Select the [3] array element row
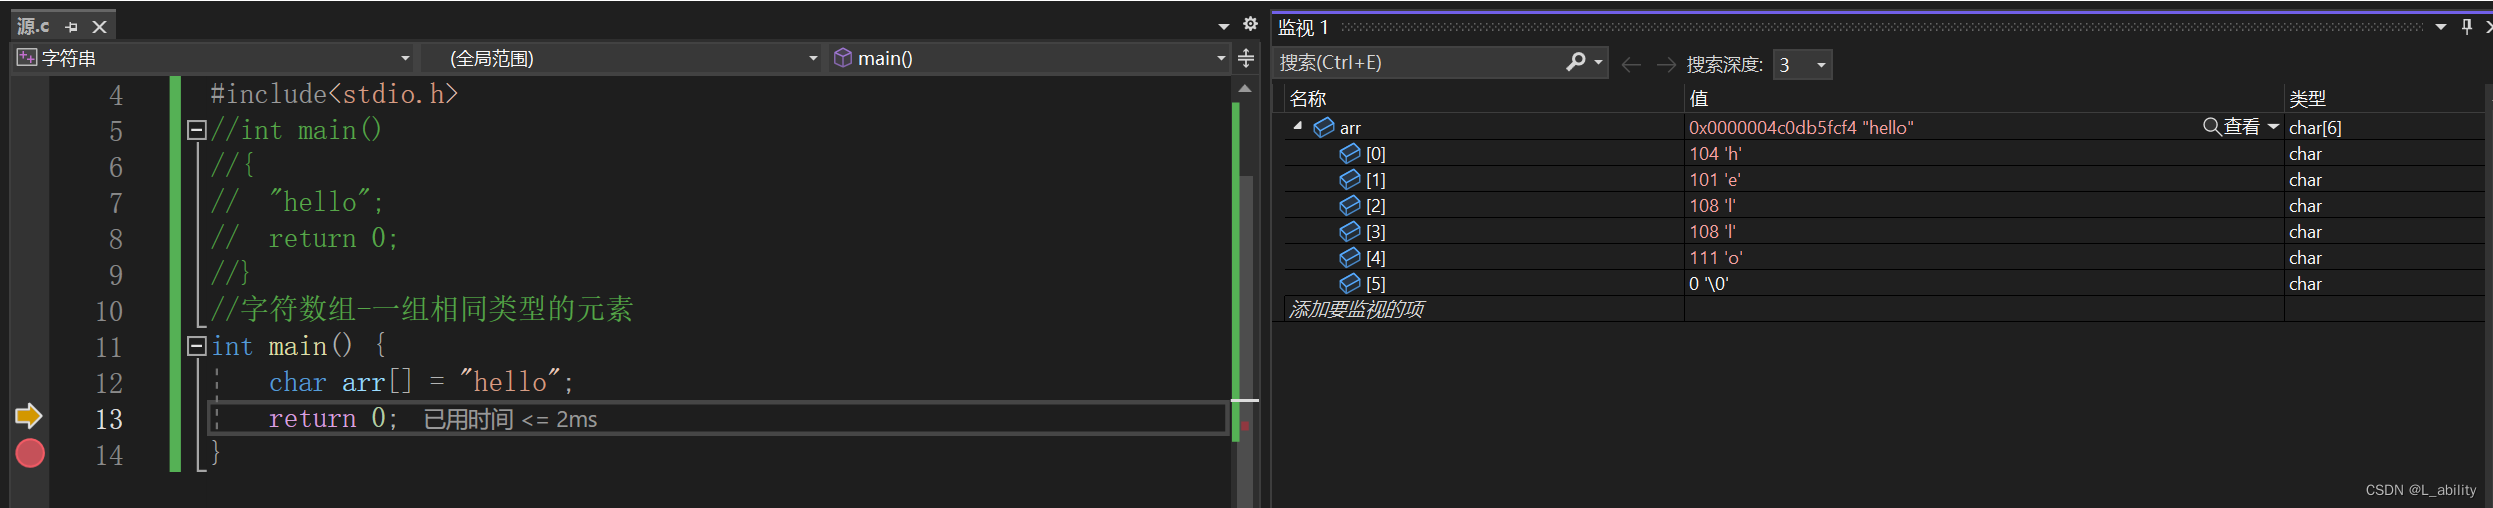The height and width of the screenshot is (508, 2493). (1884, 232)
